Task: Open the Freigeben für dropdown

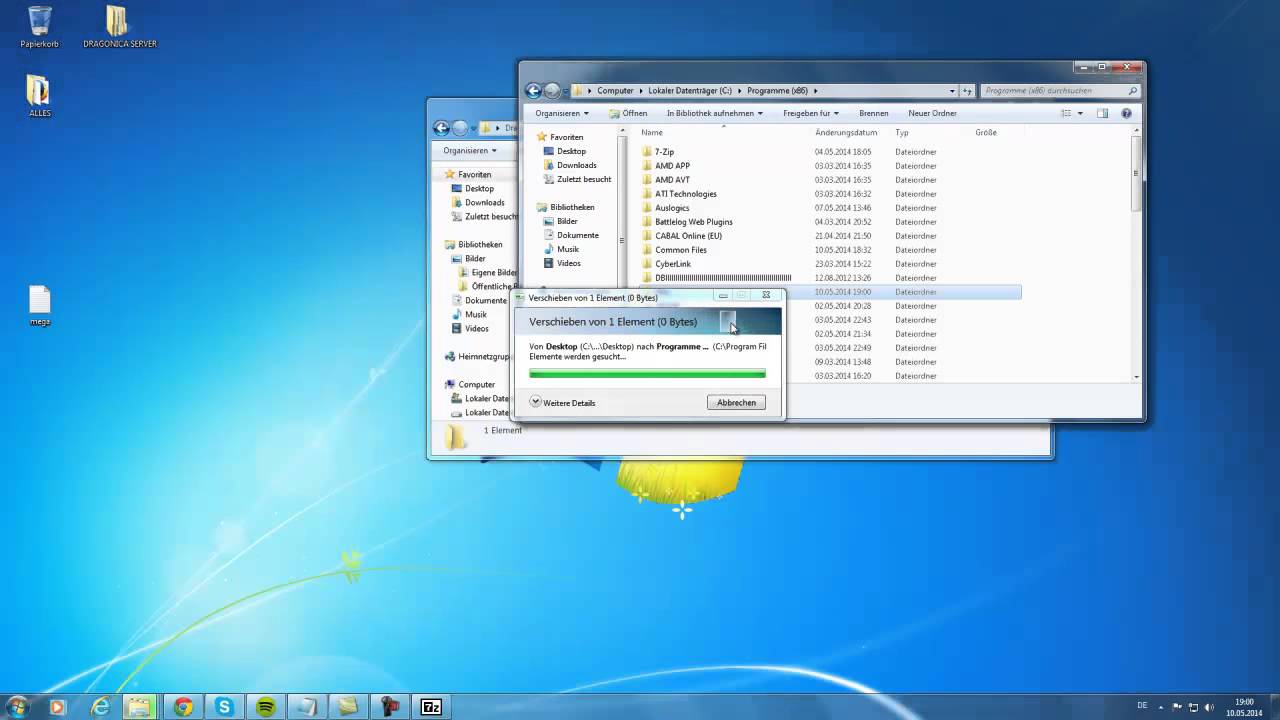Action: (x=810, y=113)
